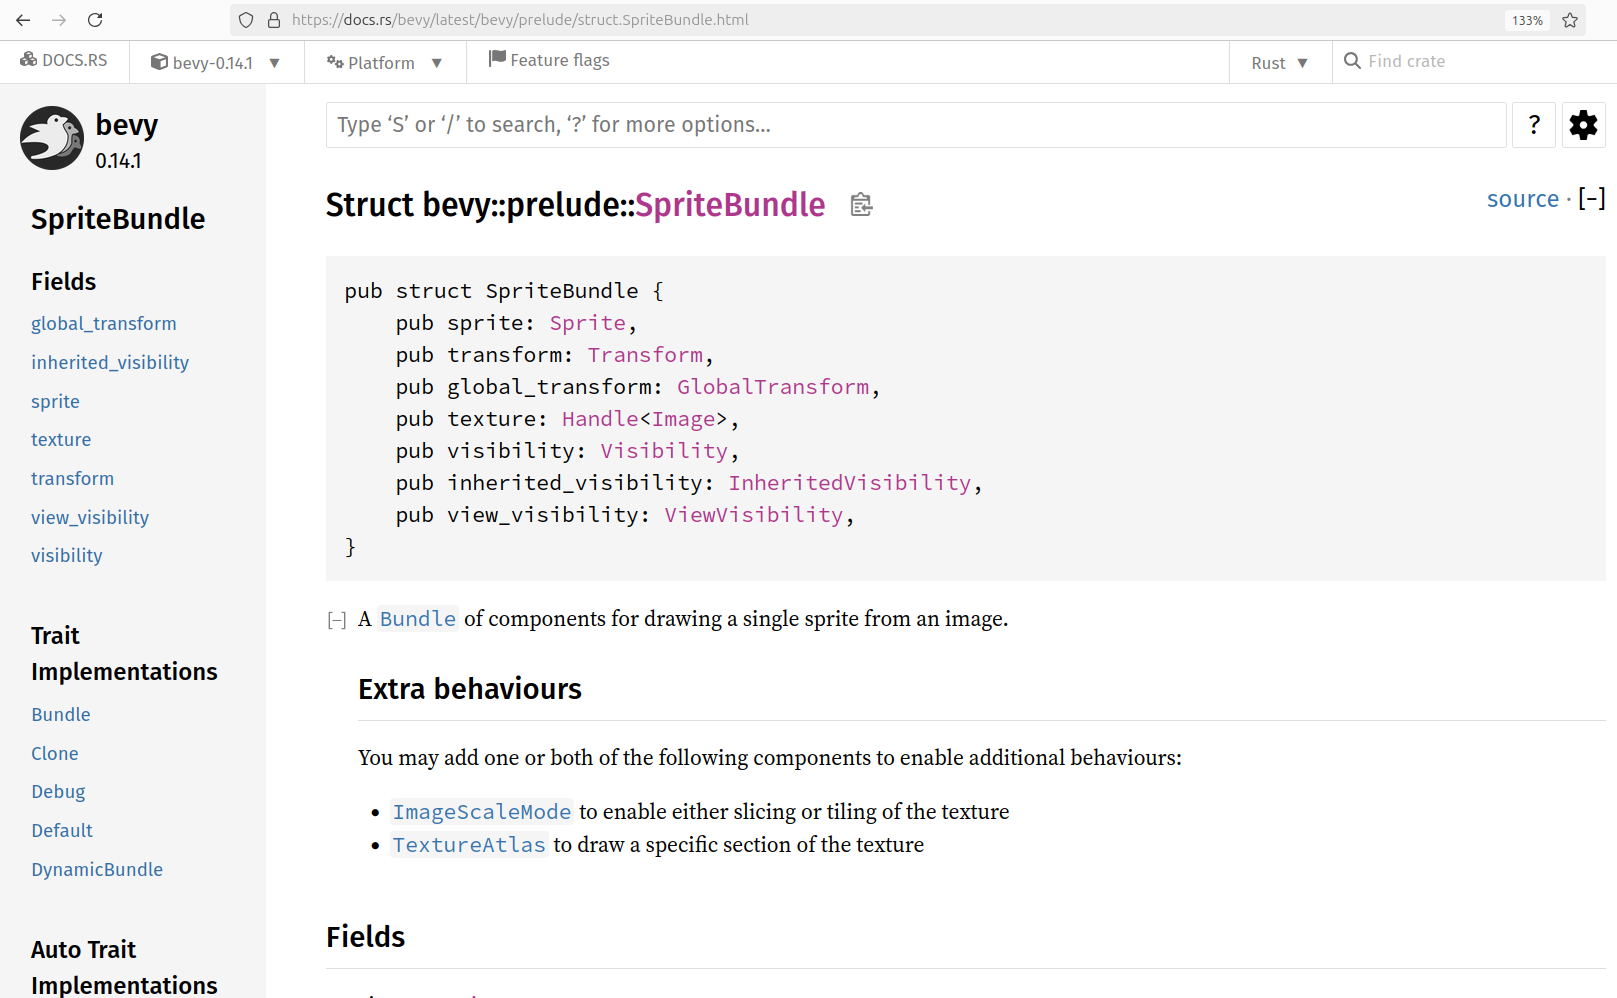Viewport: 1617px width, 998px height.
Task: Click the Extra behaviours section heading
Action: click(x=470, y=689)
